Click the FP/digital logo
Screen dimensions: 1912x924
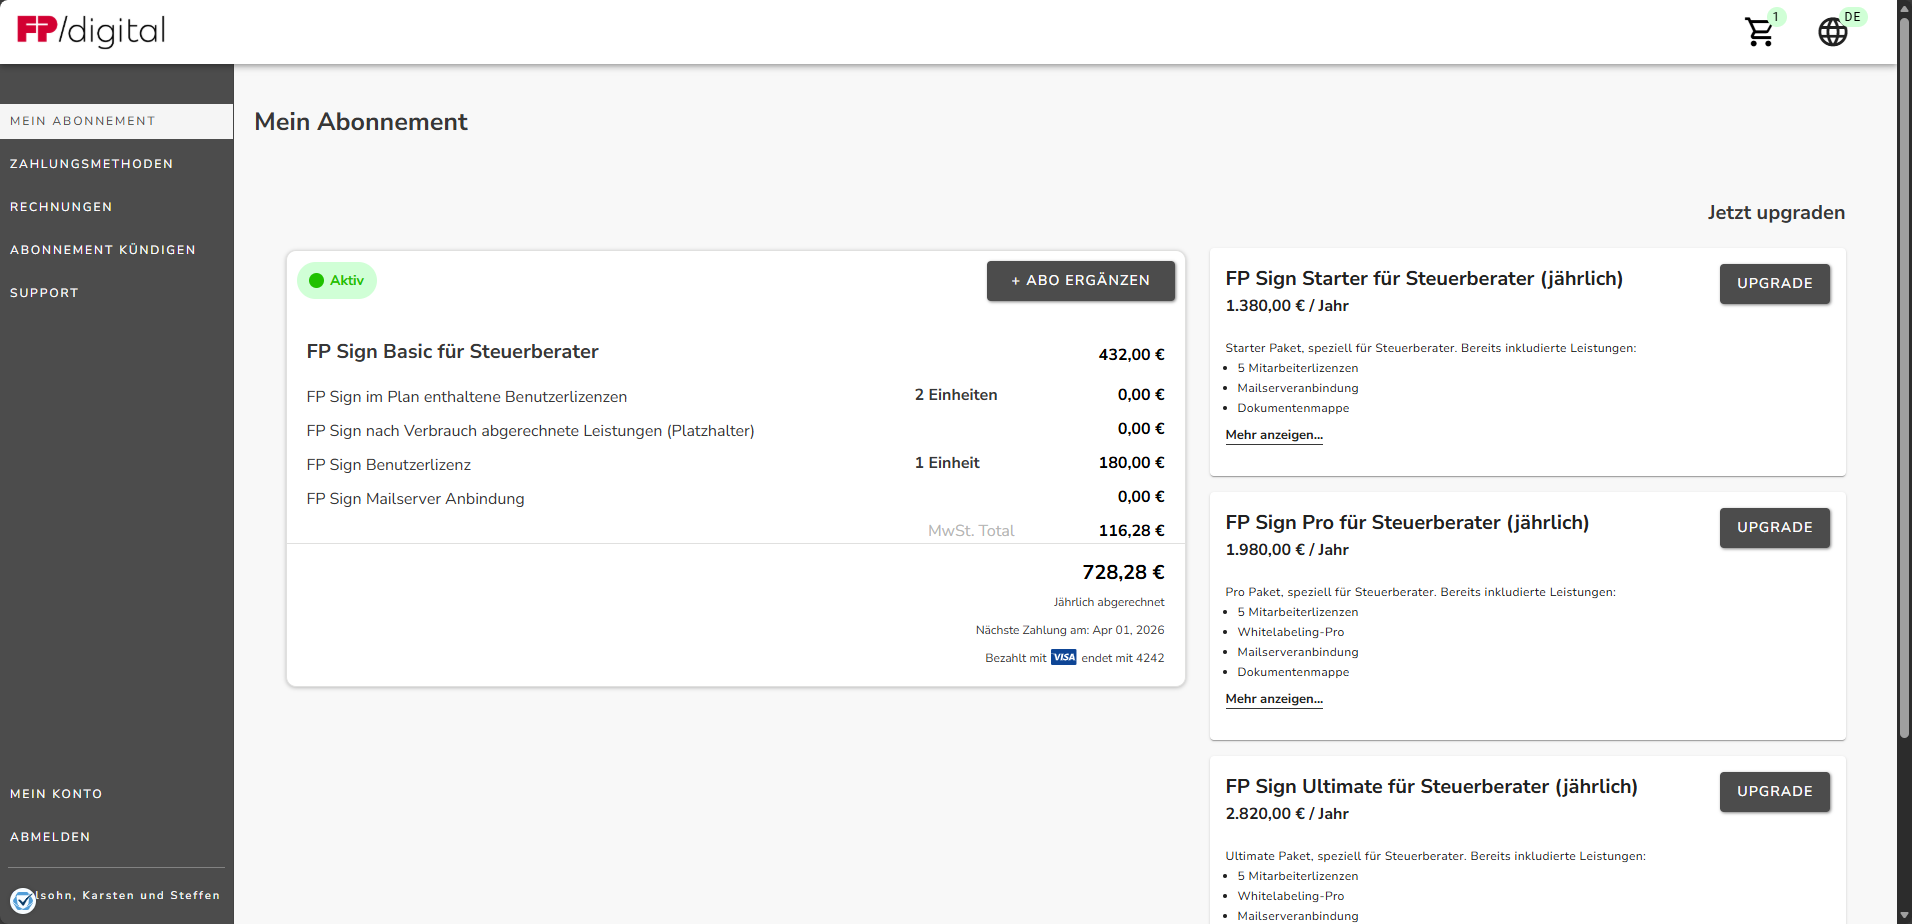point(91,31)
